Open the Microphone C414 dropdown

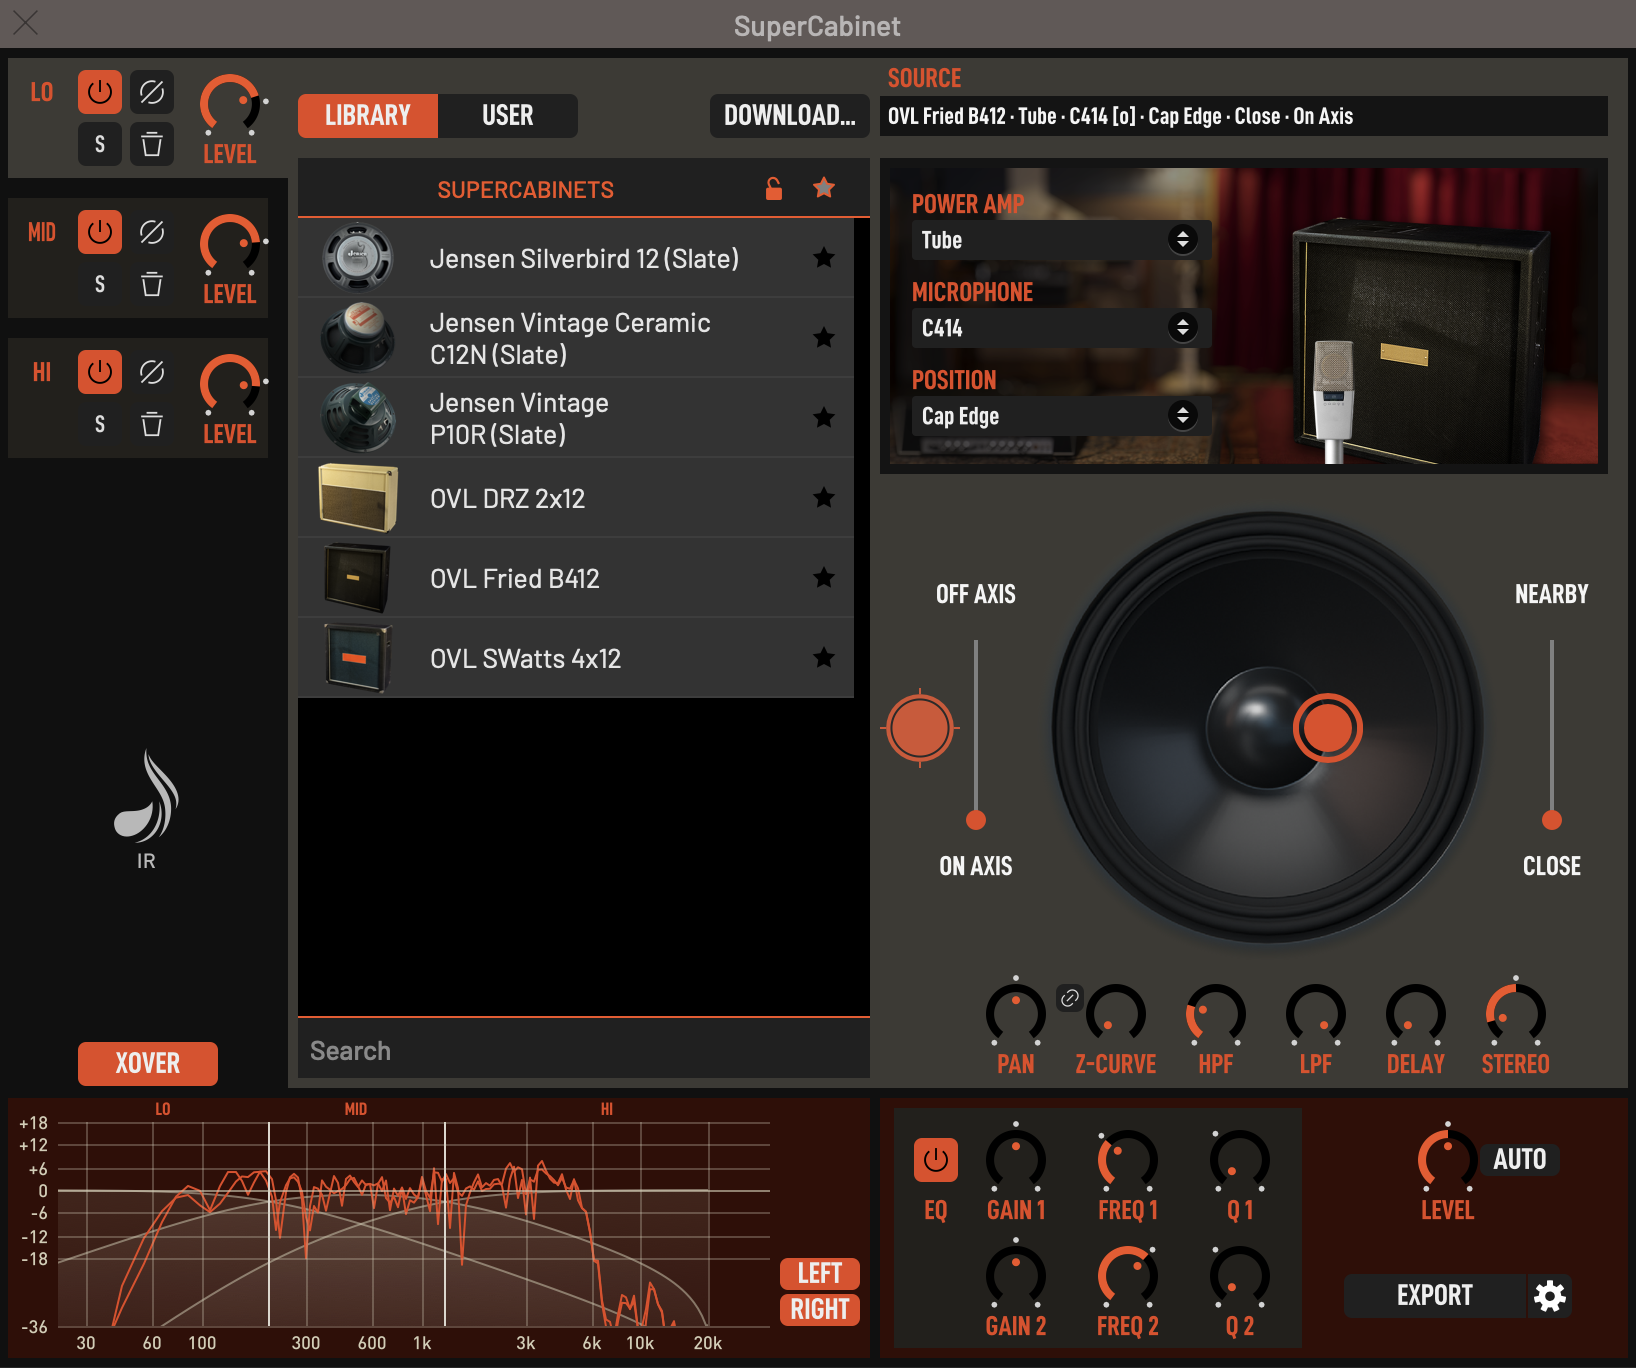tap(1060, 328)
